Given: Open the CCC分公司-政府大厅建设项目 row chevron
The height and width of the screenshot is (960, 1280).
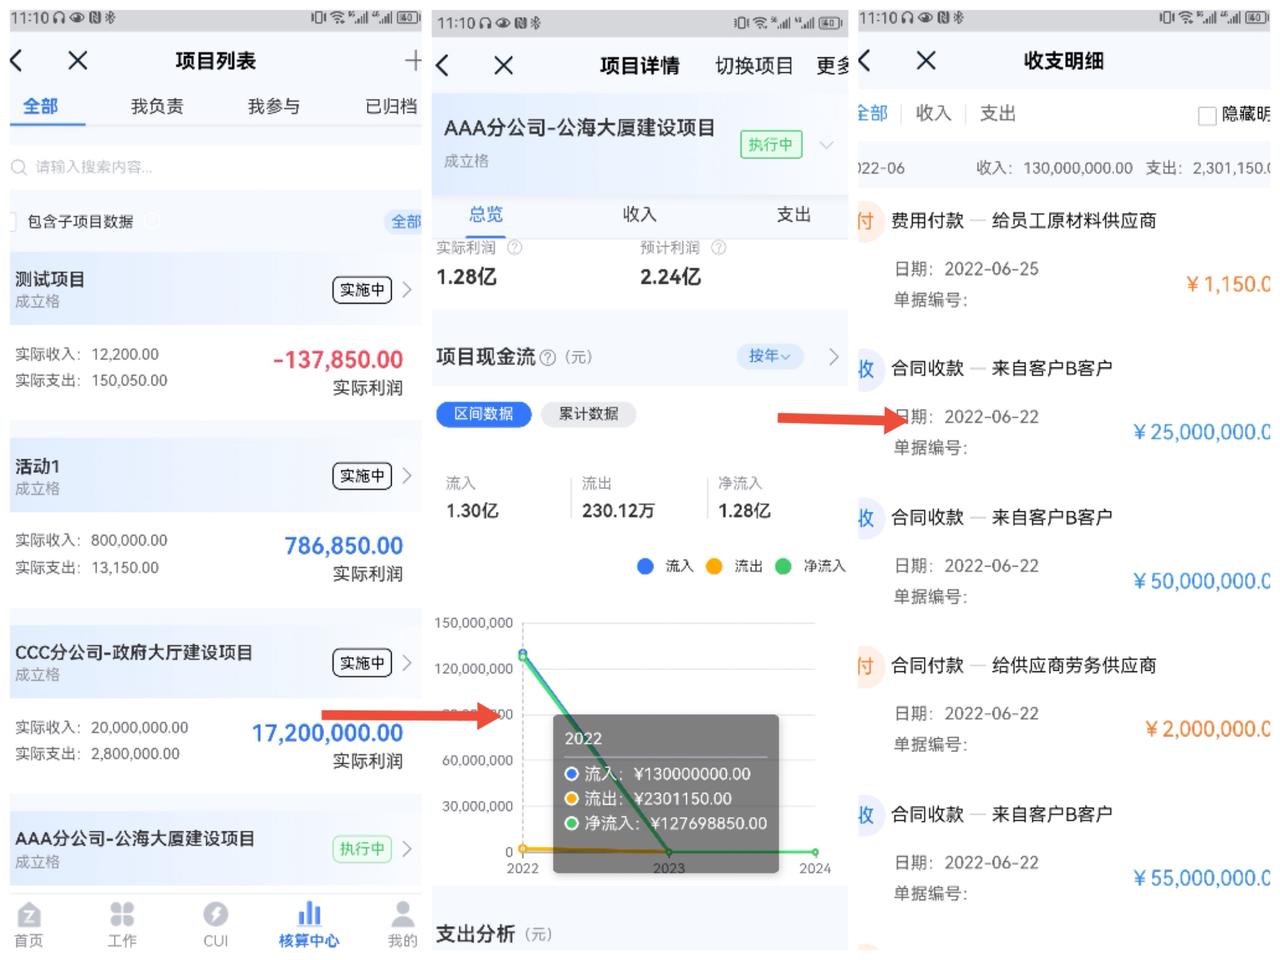Looking at the screenshot, I should pyautogui.click(x=407, y=663).
